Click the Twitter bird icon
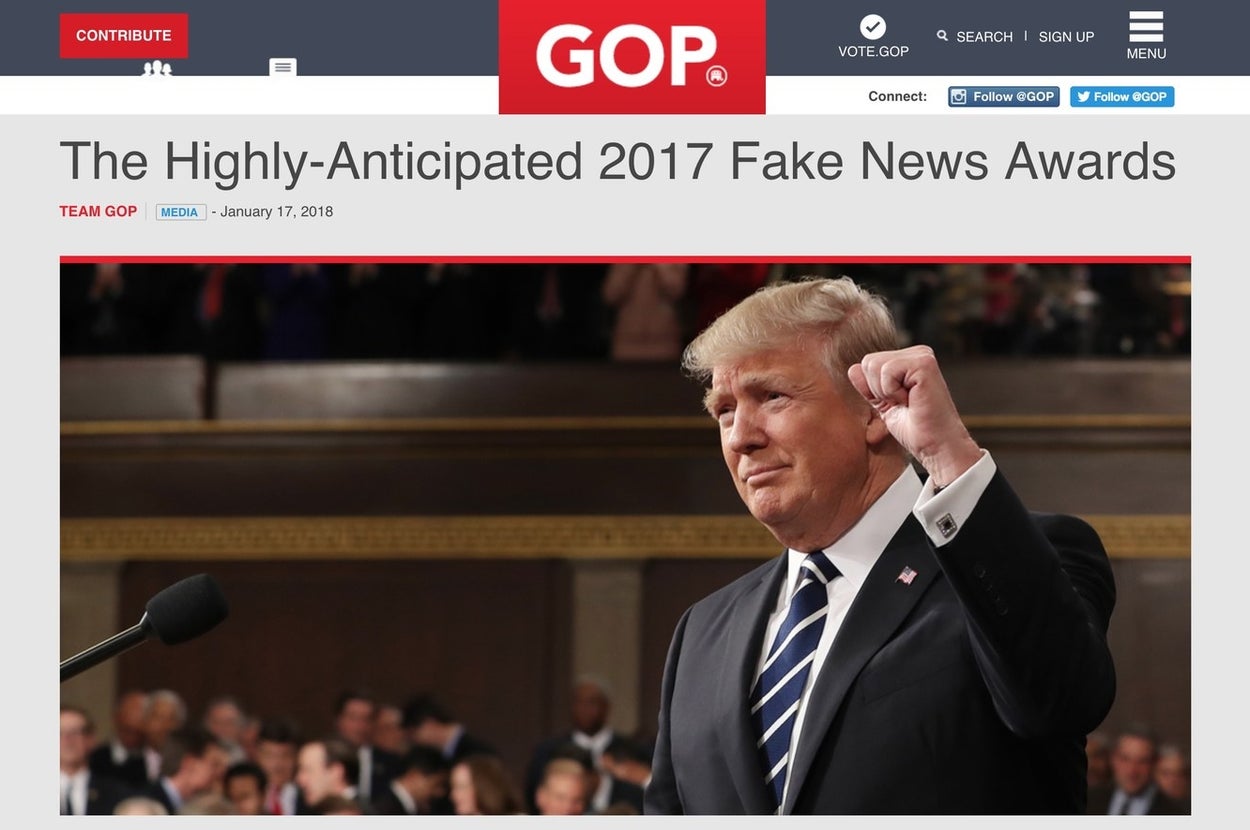Viewport: 1250px width, 830px height. pyautogui.click(x=1082, y=97)
